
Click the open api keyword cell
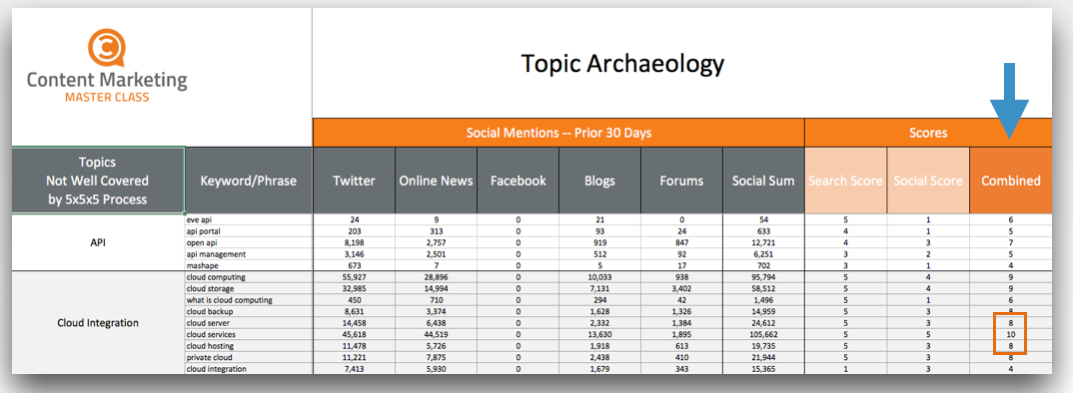pos(248,242)
